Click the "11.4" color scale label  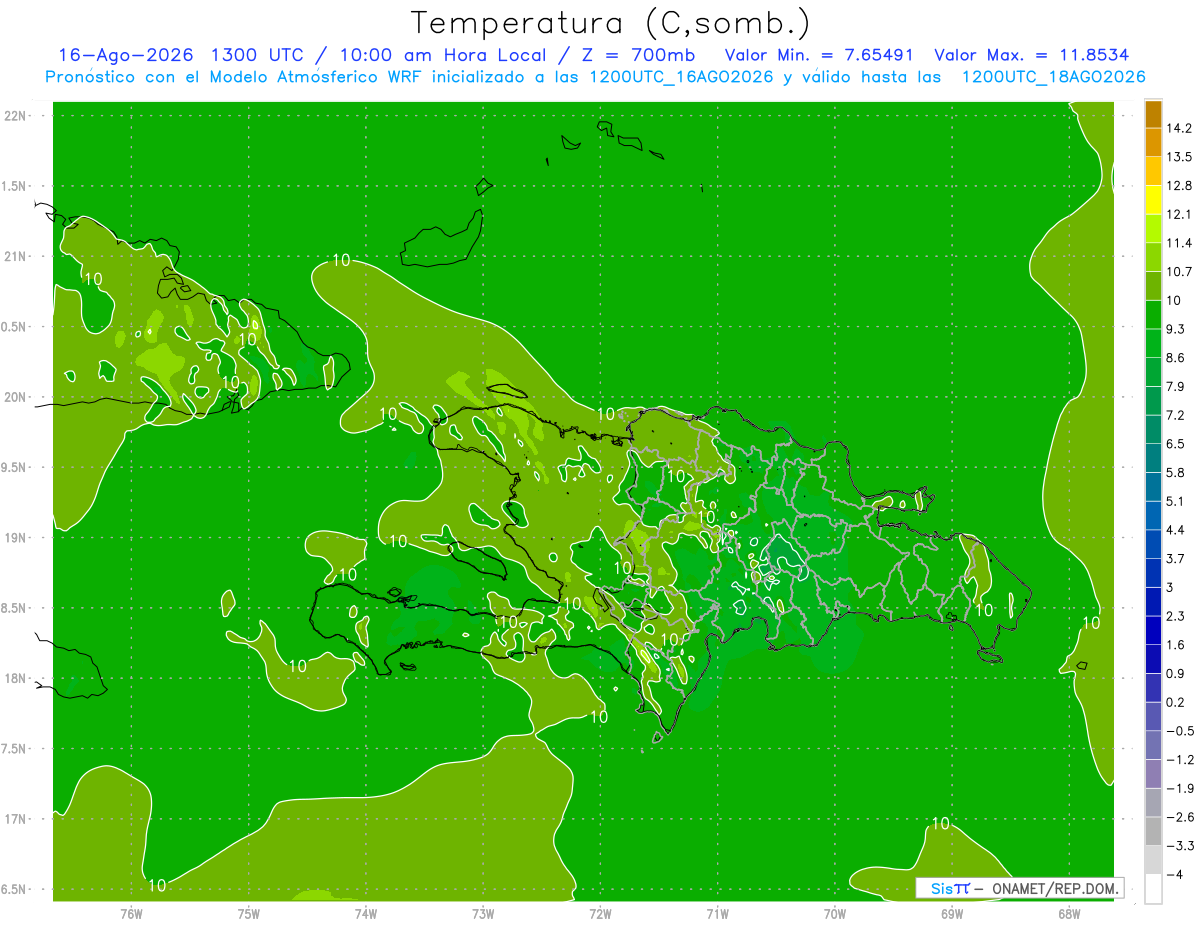pos(1179,243)
